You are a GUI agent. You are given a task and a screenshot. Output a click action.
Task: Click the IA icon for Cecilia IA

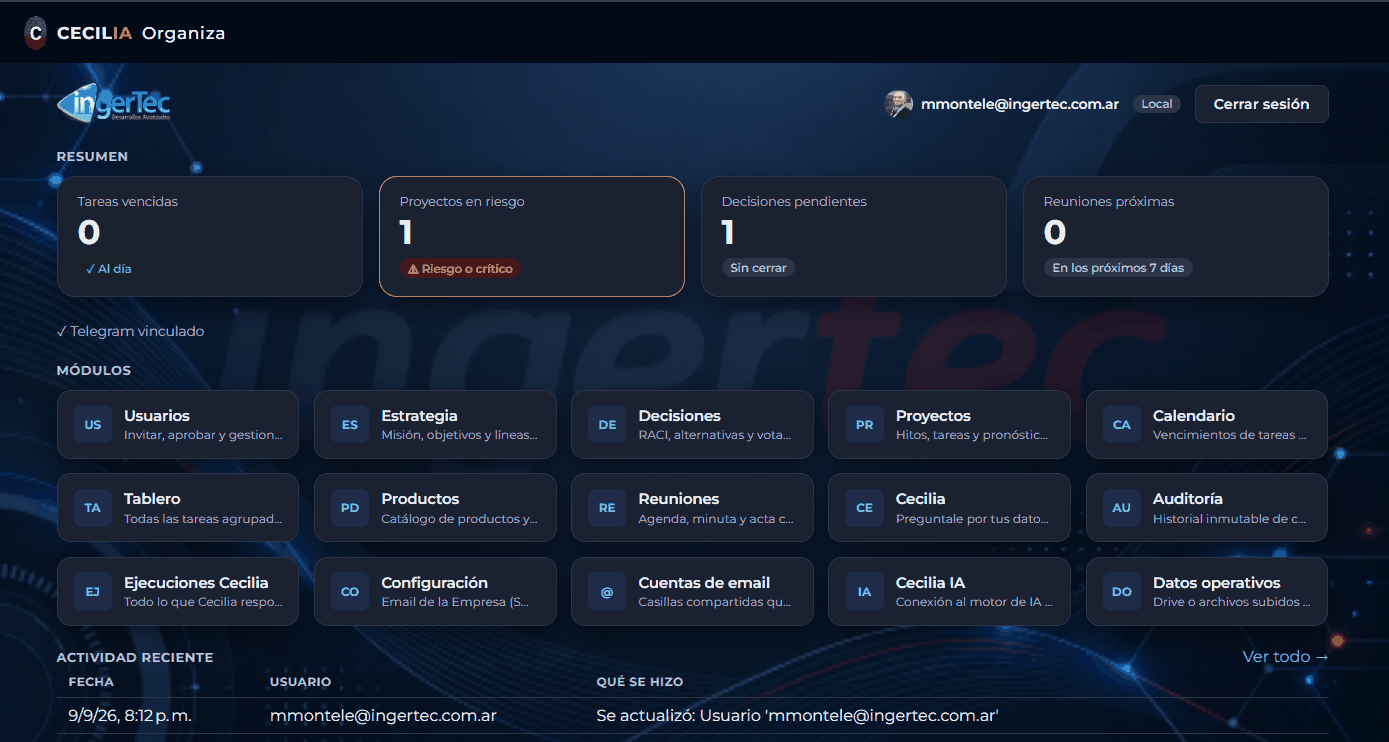point(864,591)
